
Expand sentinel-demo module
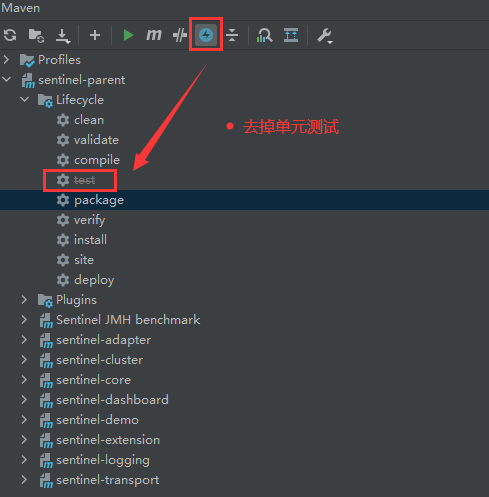coord(24,420)
